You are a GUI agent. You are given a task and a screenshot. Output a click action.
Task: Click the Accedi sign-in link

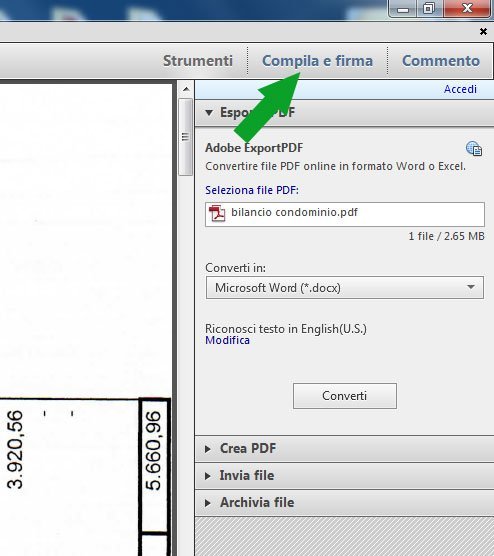tap(460, 89)
